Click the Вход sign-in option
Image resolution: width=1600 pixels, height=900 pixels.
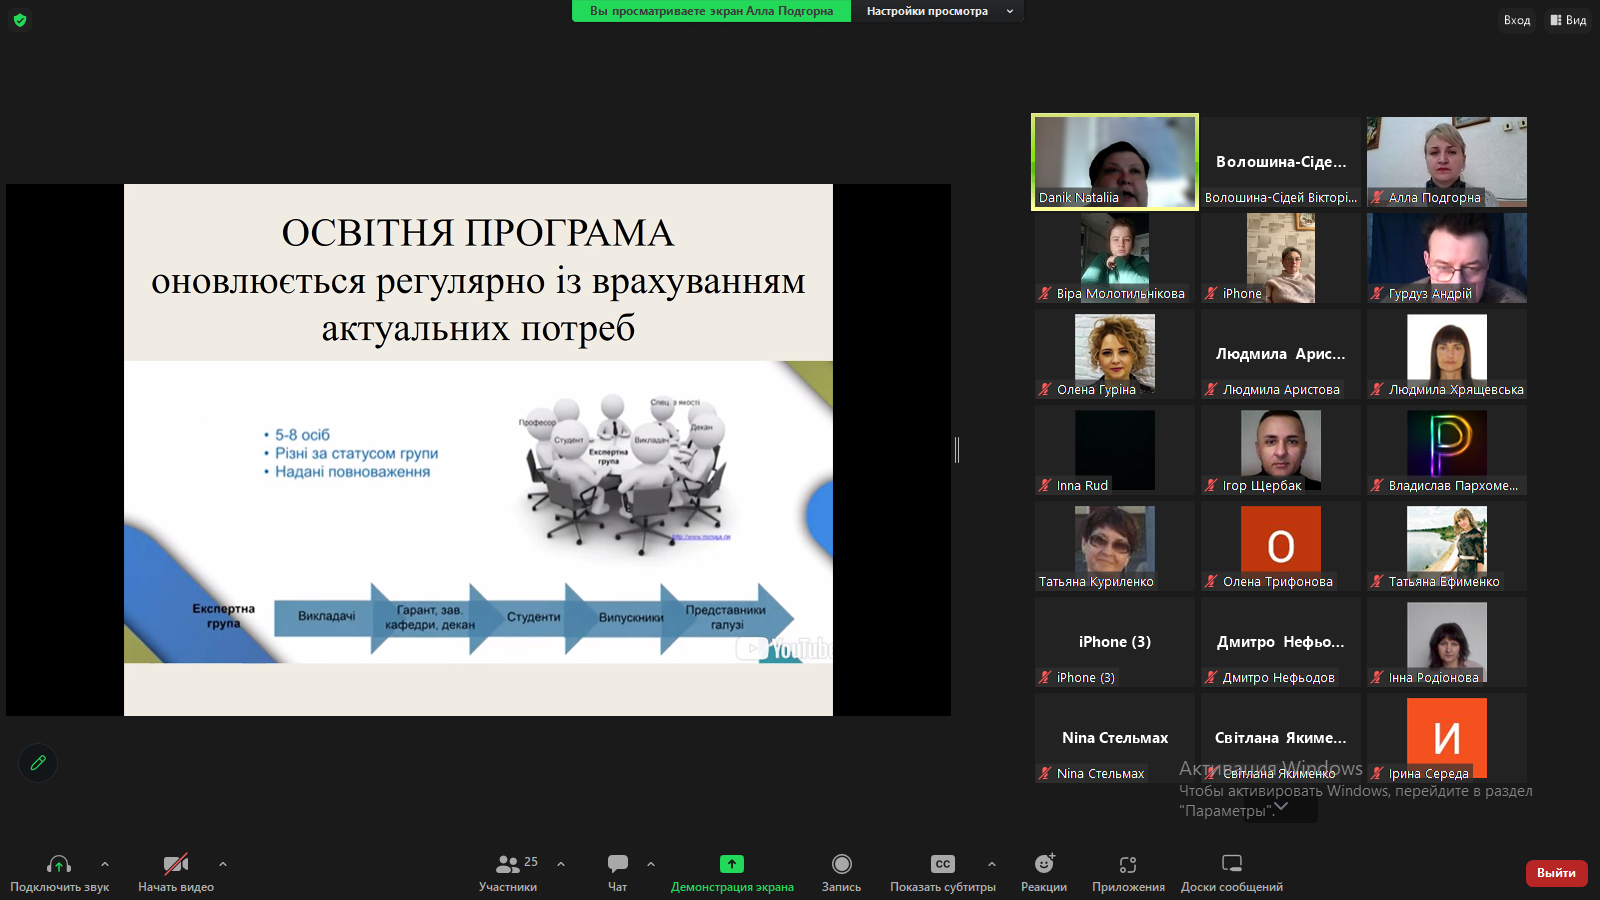coord(1516,20)
